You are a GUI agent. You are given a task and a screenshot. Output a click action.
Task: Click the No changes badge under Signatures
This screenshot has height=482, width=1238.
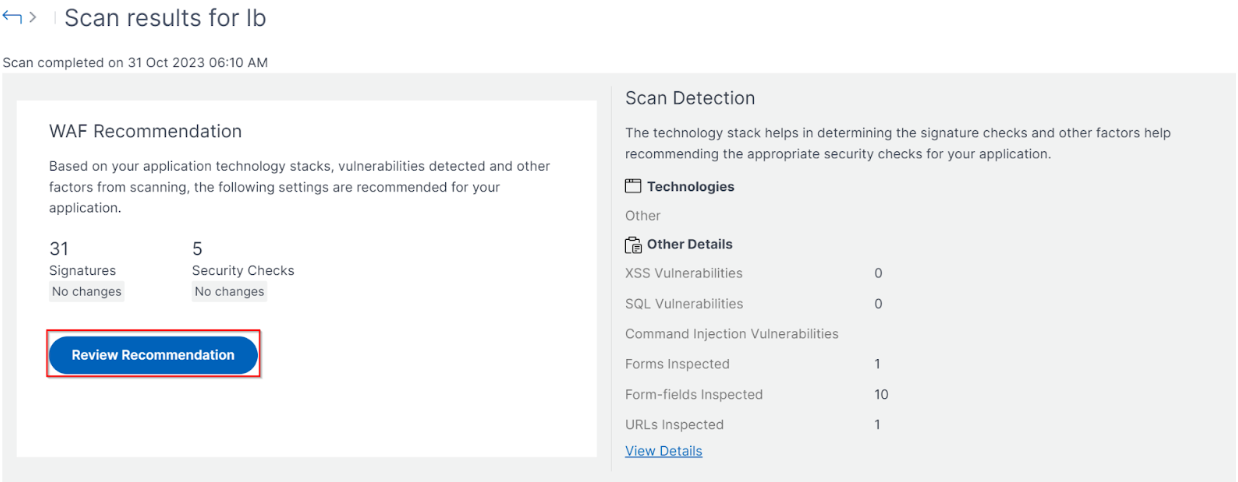pos(86,292)
